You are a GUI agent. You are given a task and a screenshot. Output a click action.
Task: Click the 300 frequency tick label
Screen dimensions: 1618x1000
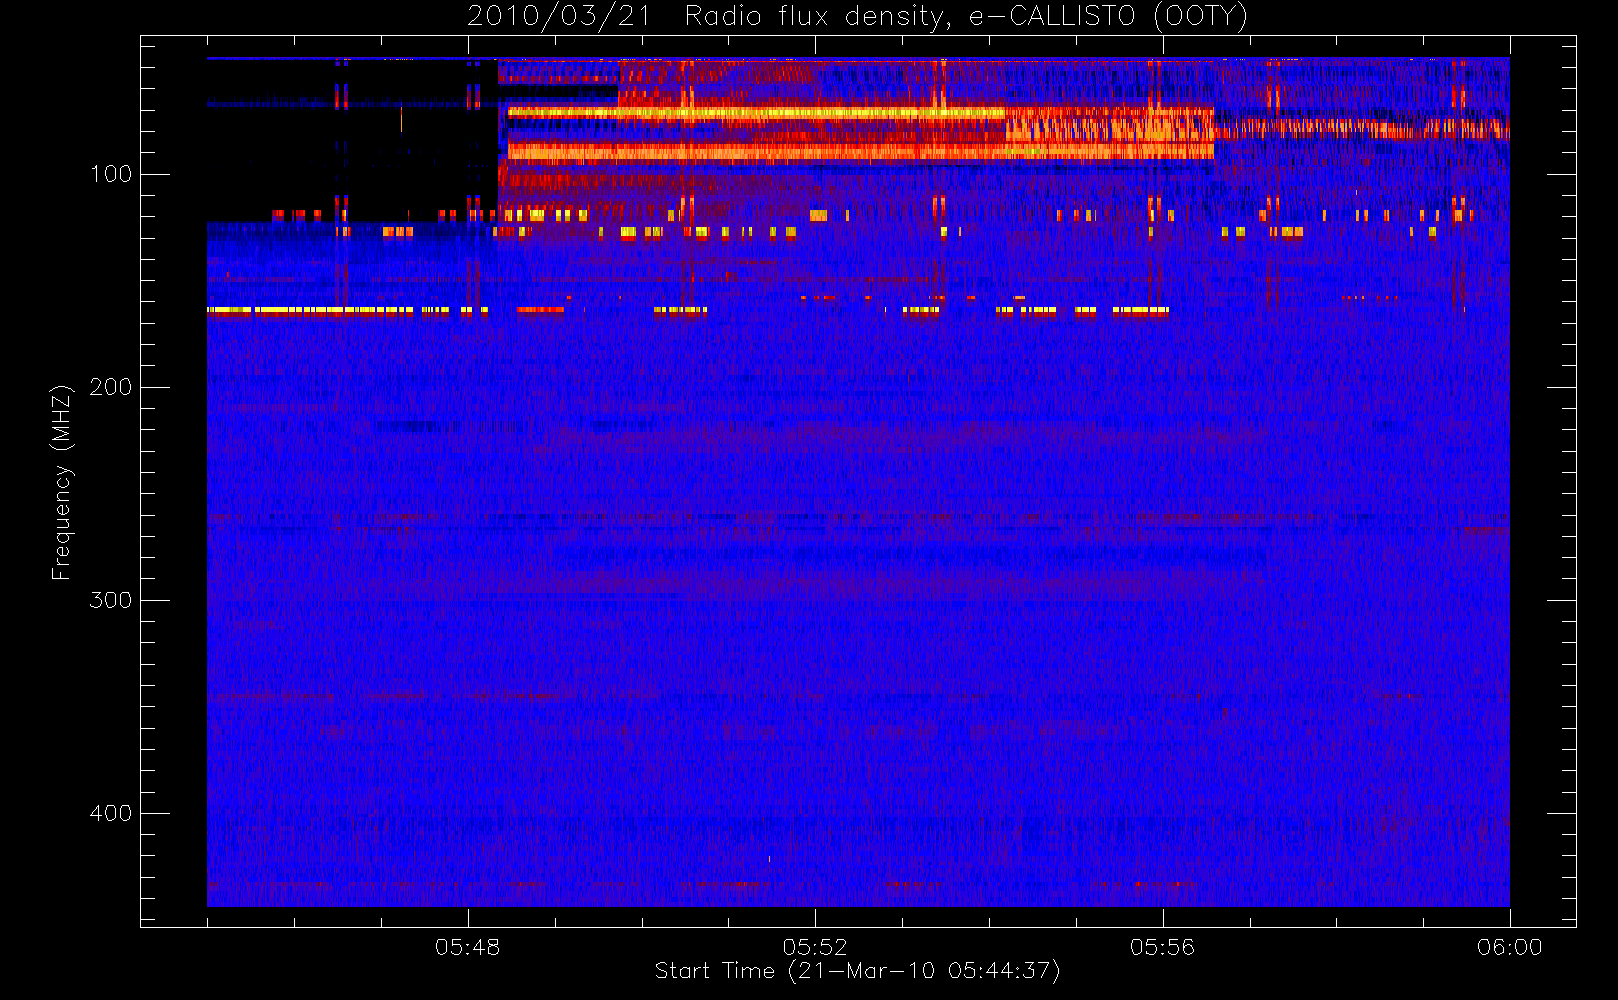[x=111, y=600]
